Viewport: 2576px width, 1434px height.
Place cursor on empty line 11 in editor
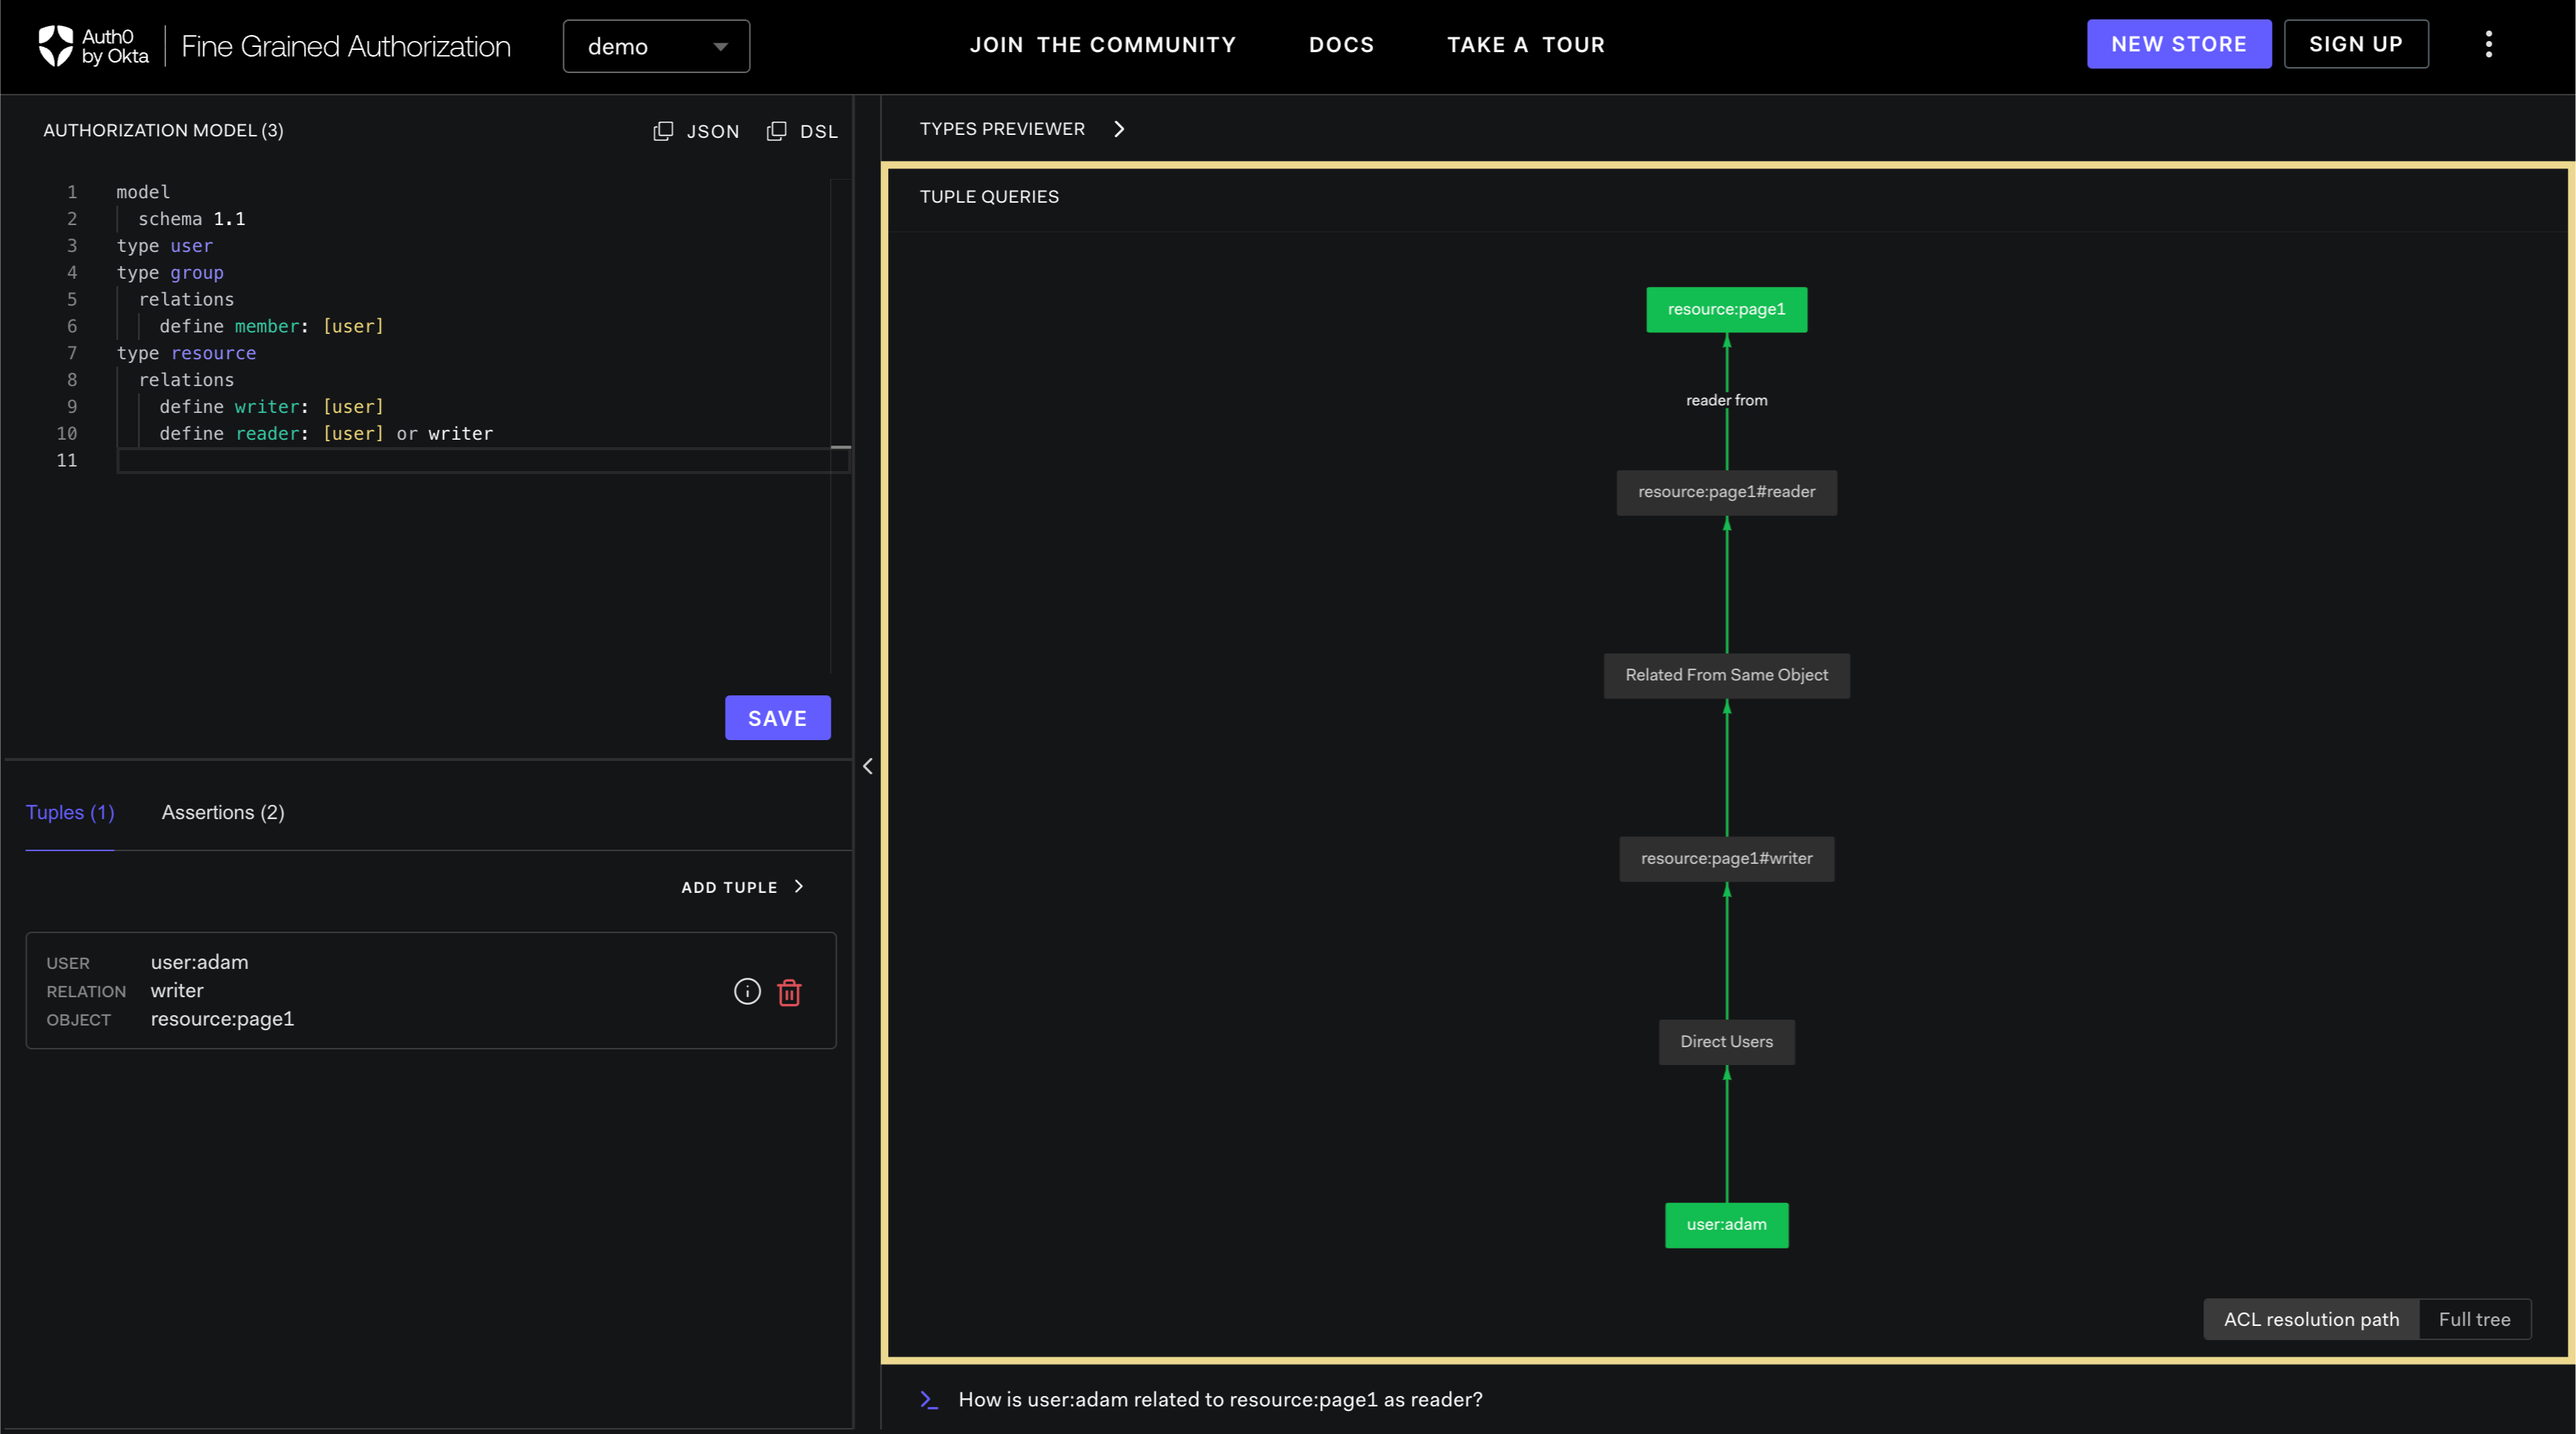(x=483, y=460)
